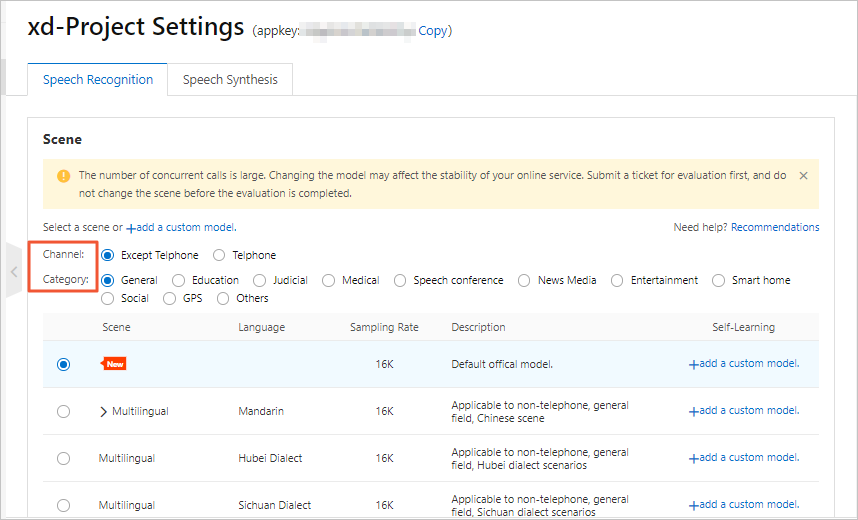Select Except Telphone channel
The height and width of the screenshot is (520, 858).
[x=108, y=255]
